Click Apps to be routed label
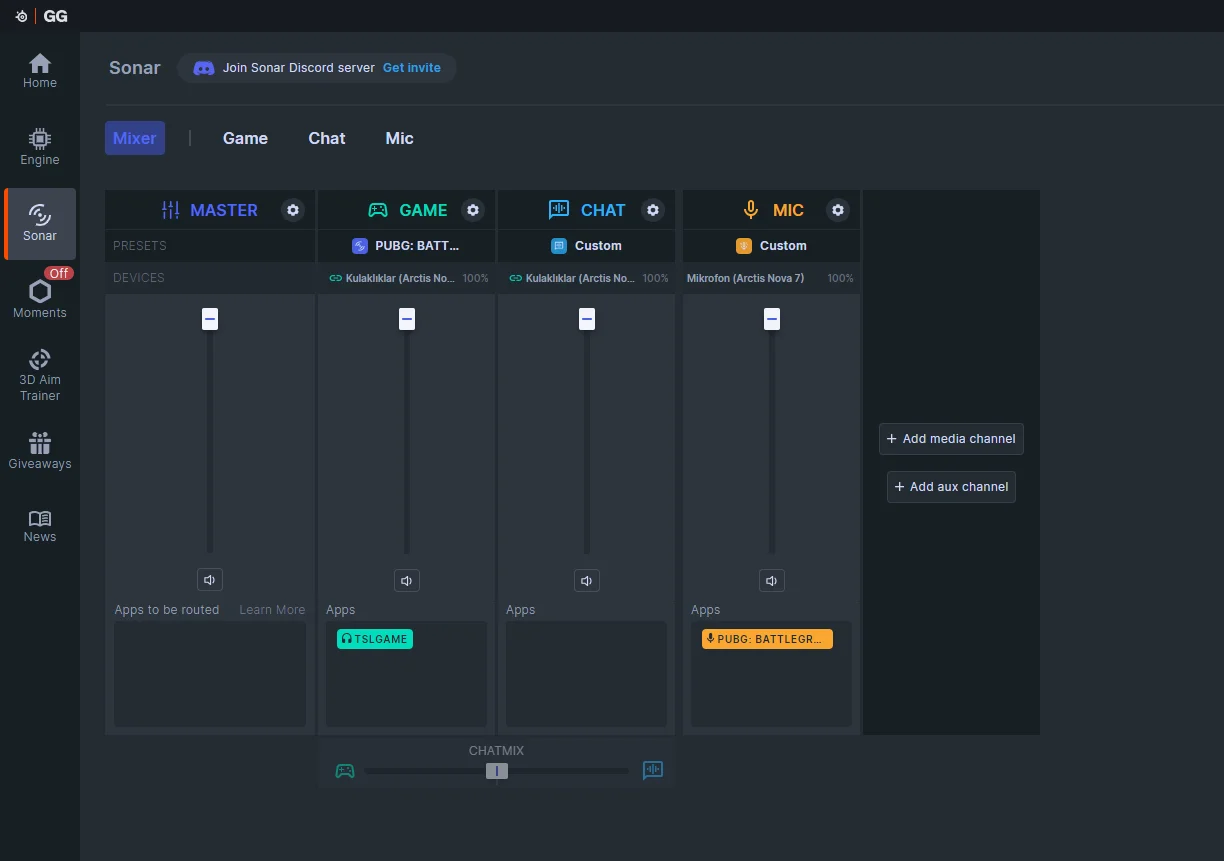1224x861 pixels. [x=167, y=610]
